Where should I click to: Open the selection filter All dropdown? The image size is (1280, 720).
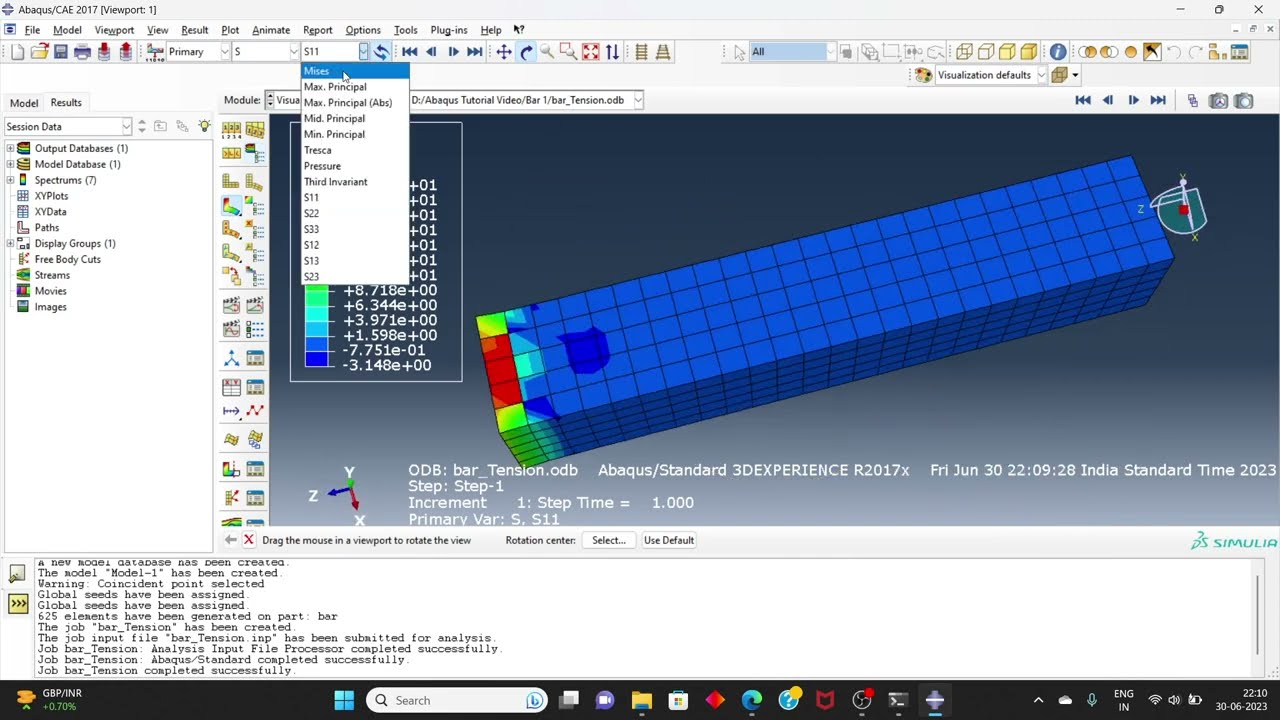(x=832, y=52)
